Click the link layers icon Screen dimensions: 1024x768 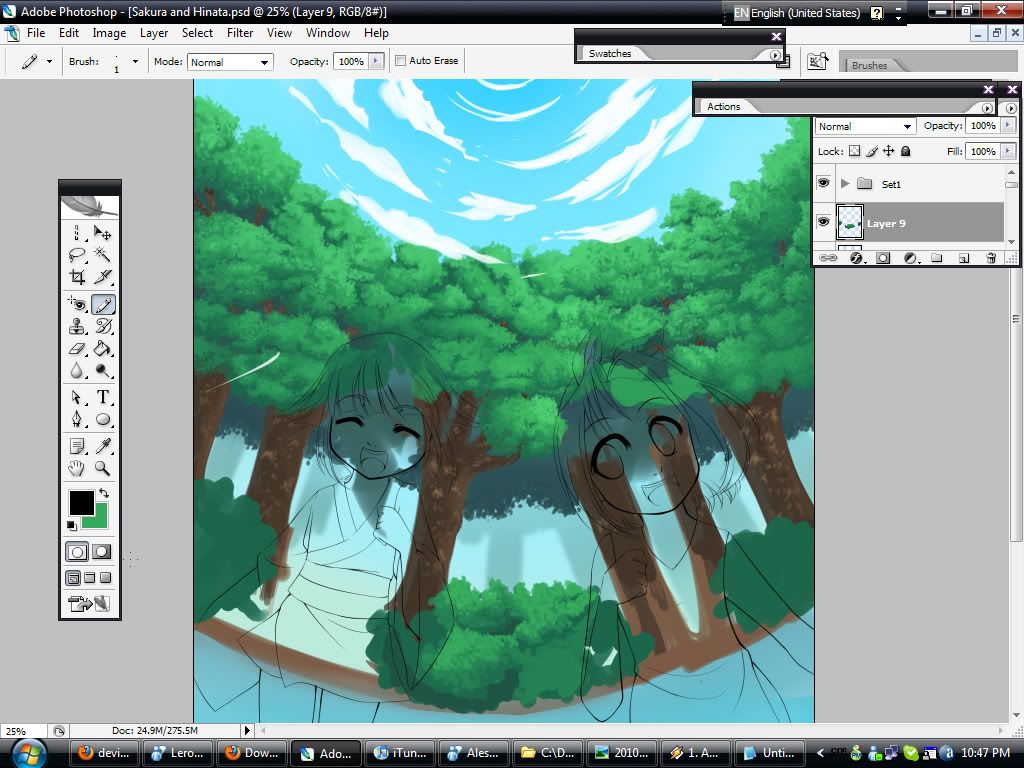[828, 258]
